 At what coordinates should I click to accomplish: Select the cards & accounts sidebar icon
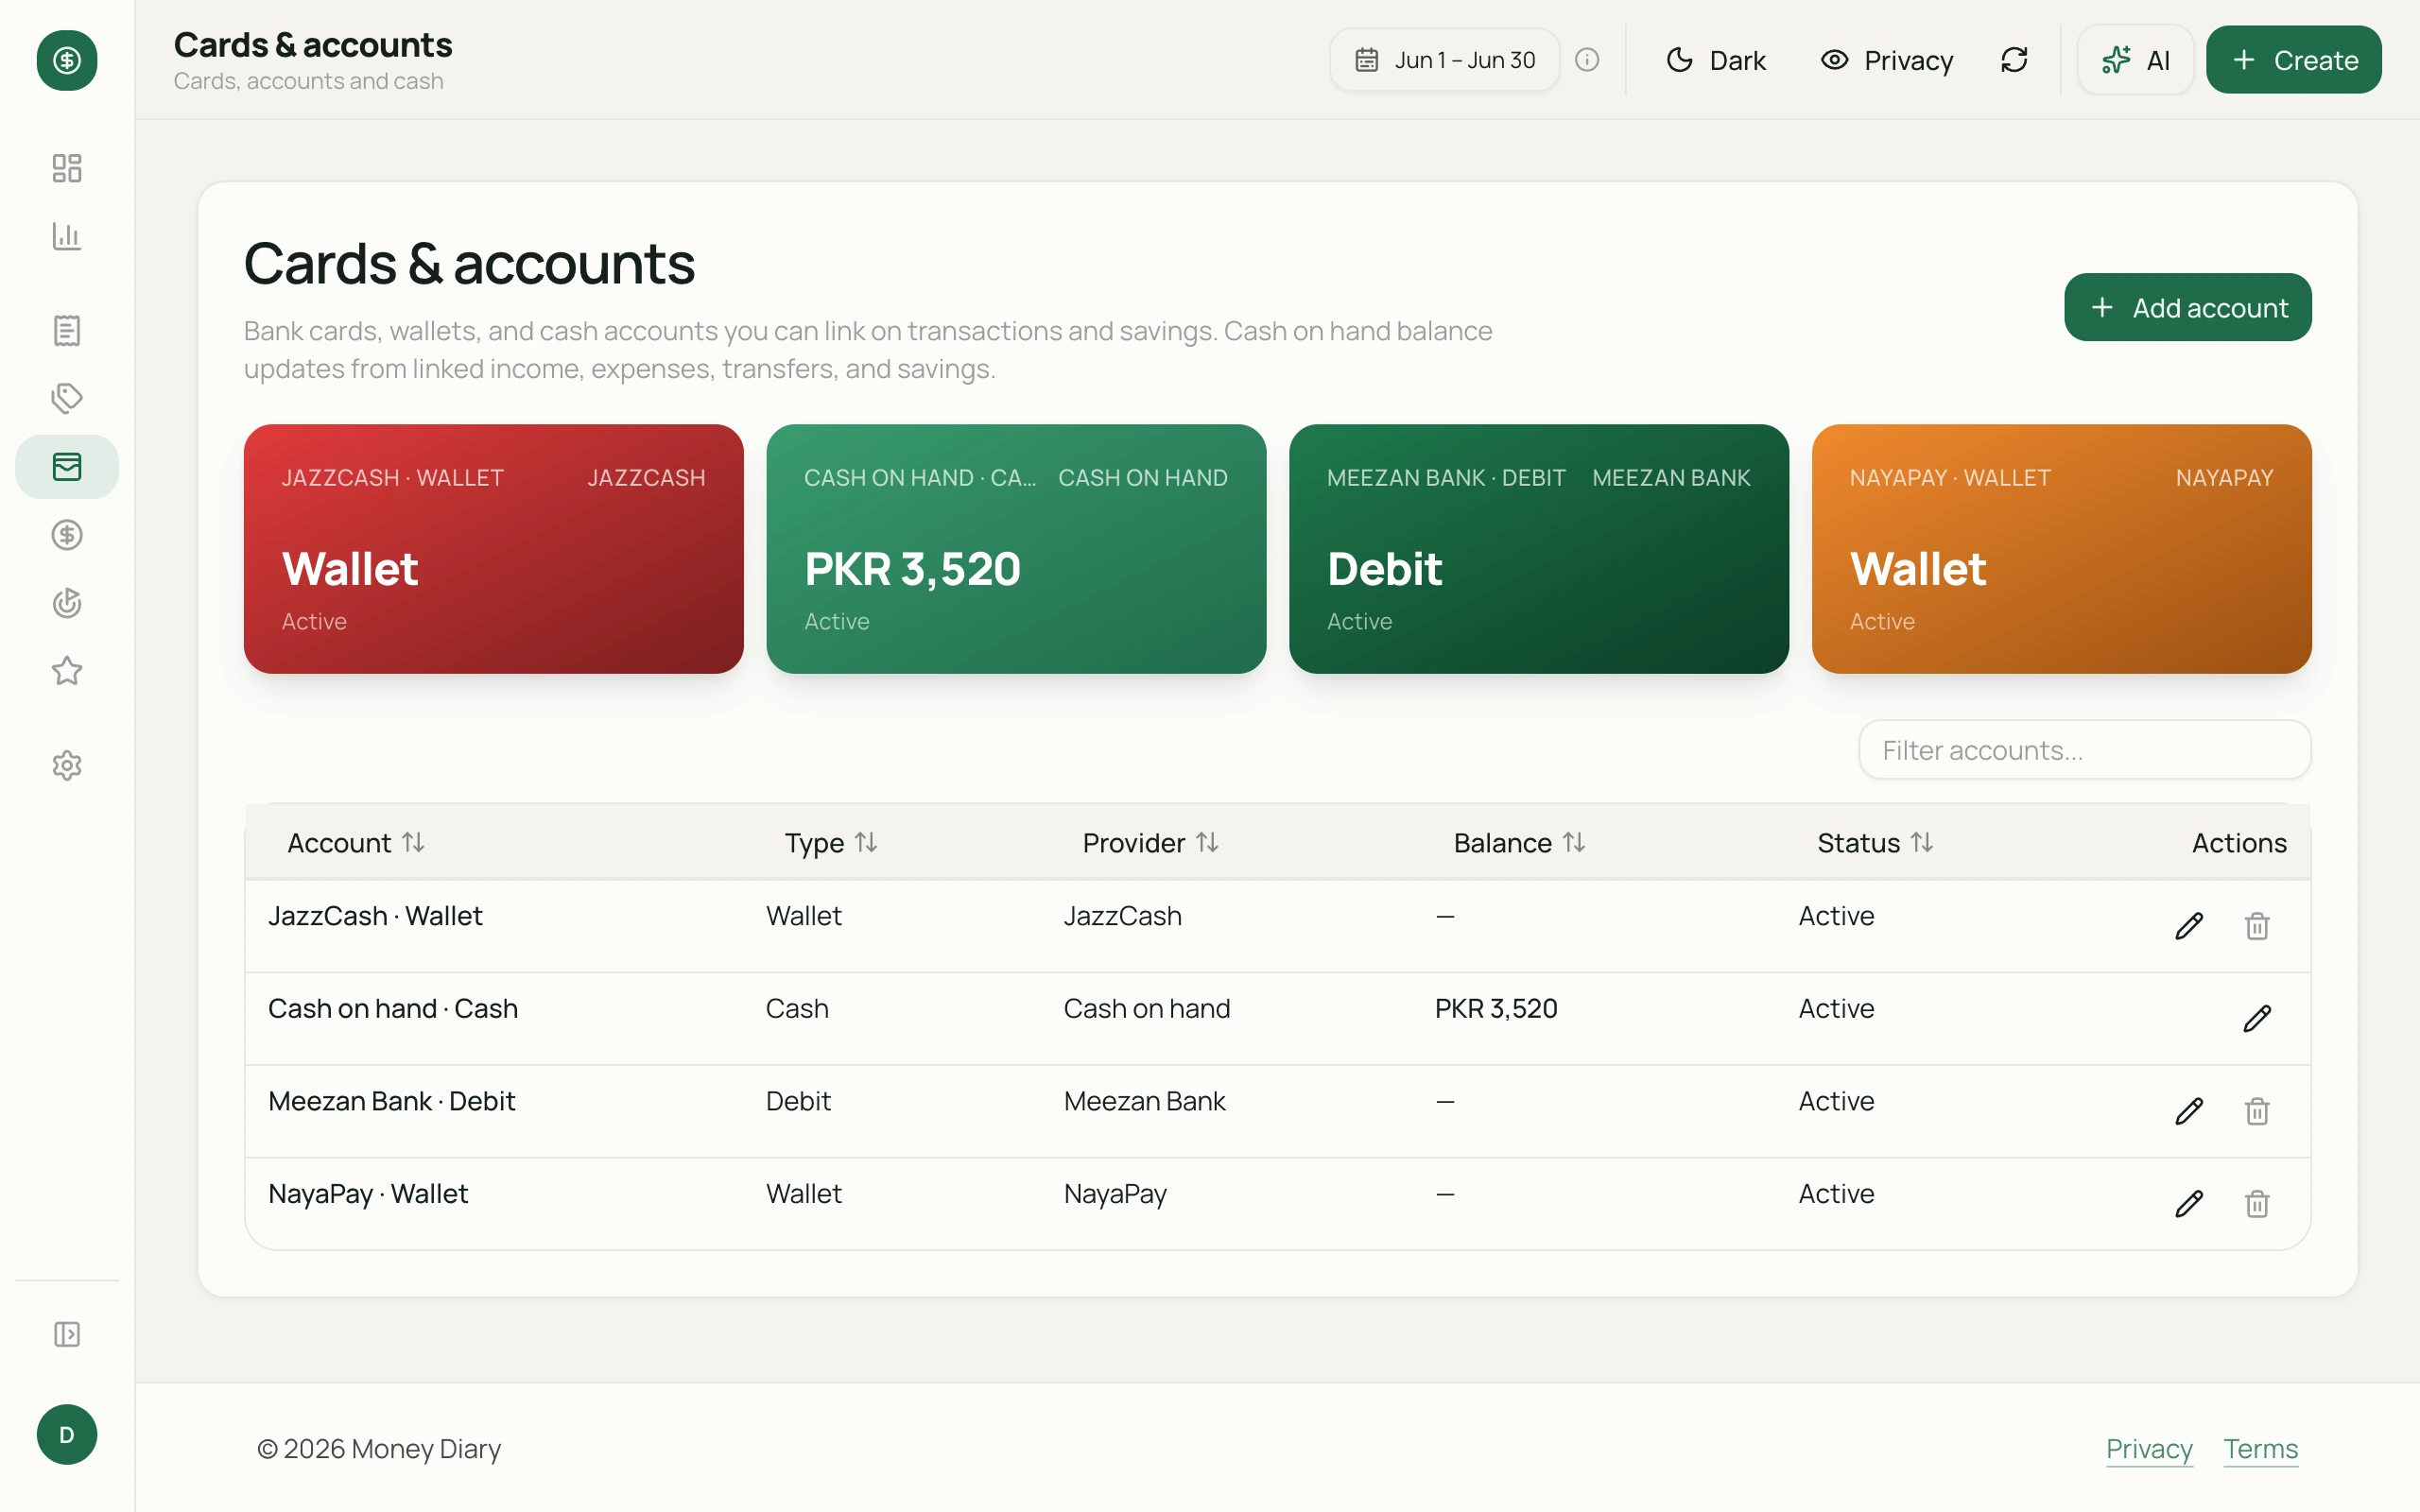[x=67, y=466]
